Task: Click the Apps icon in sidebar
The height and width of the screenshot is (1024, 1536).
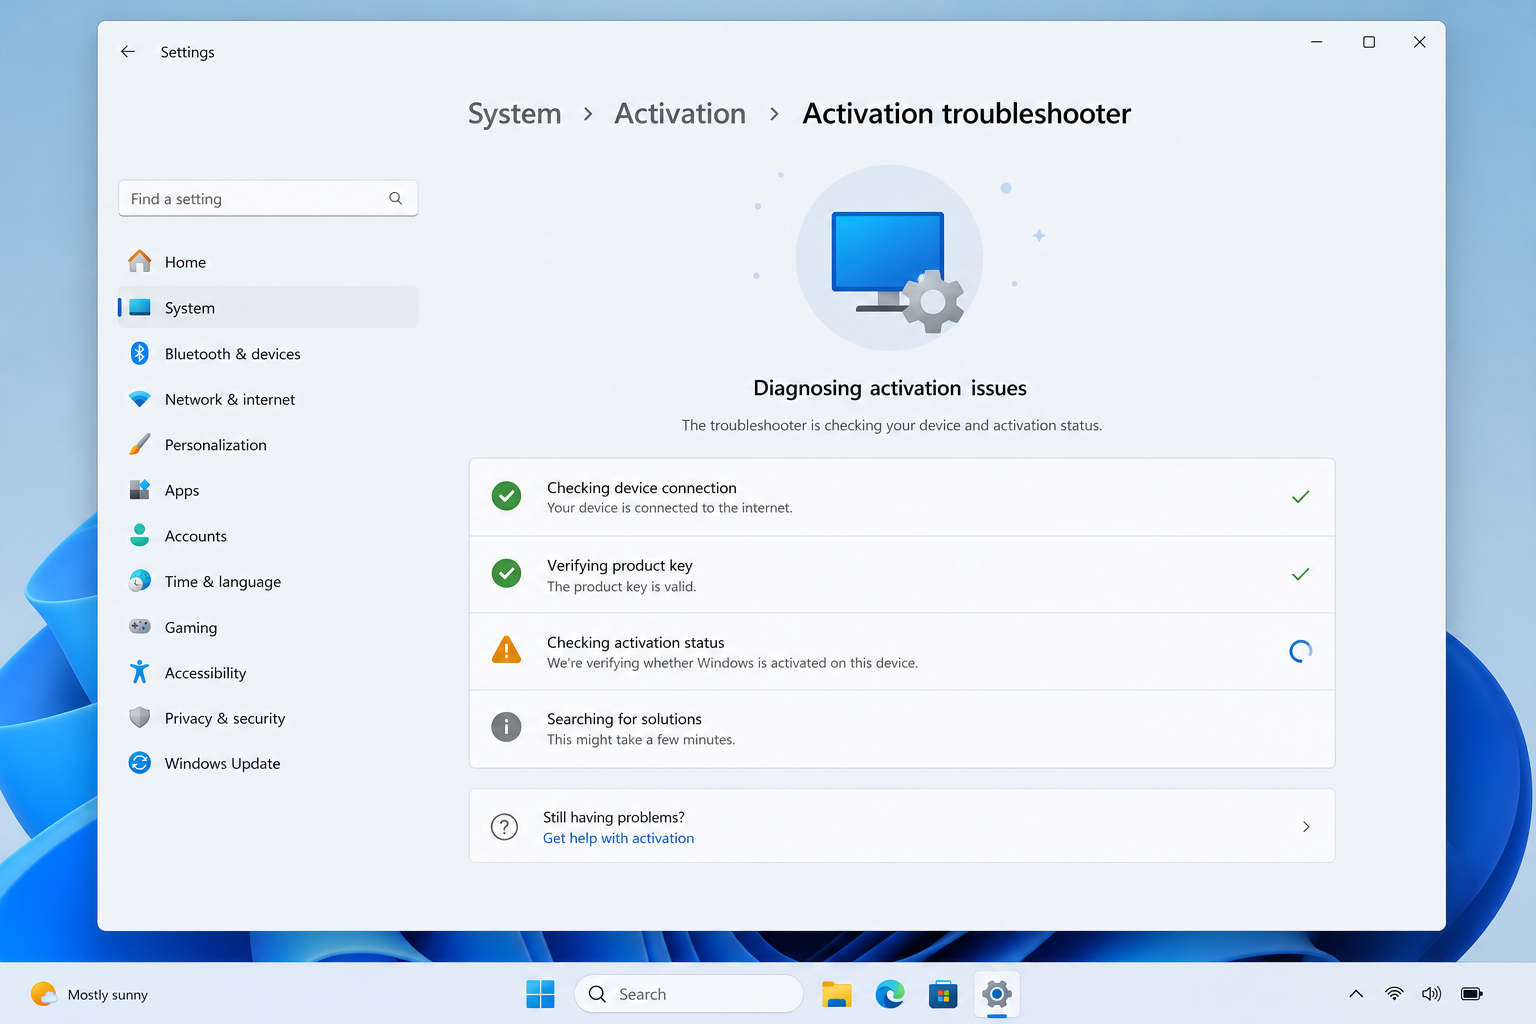Action: coord(140,490)
